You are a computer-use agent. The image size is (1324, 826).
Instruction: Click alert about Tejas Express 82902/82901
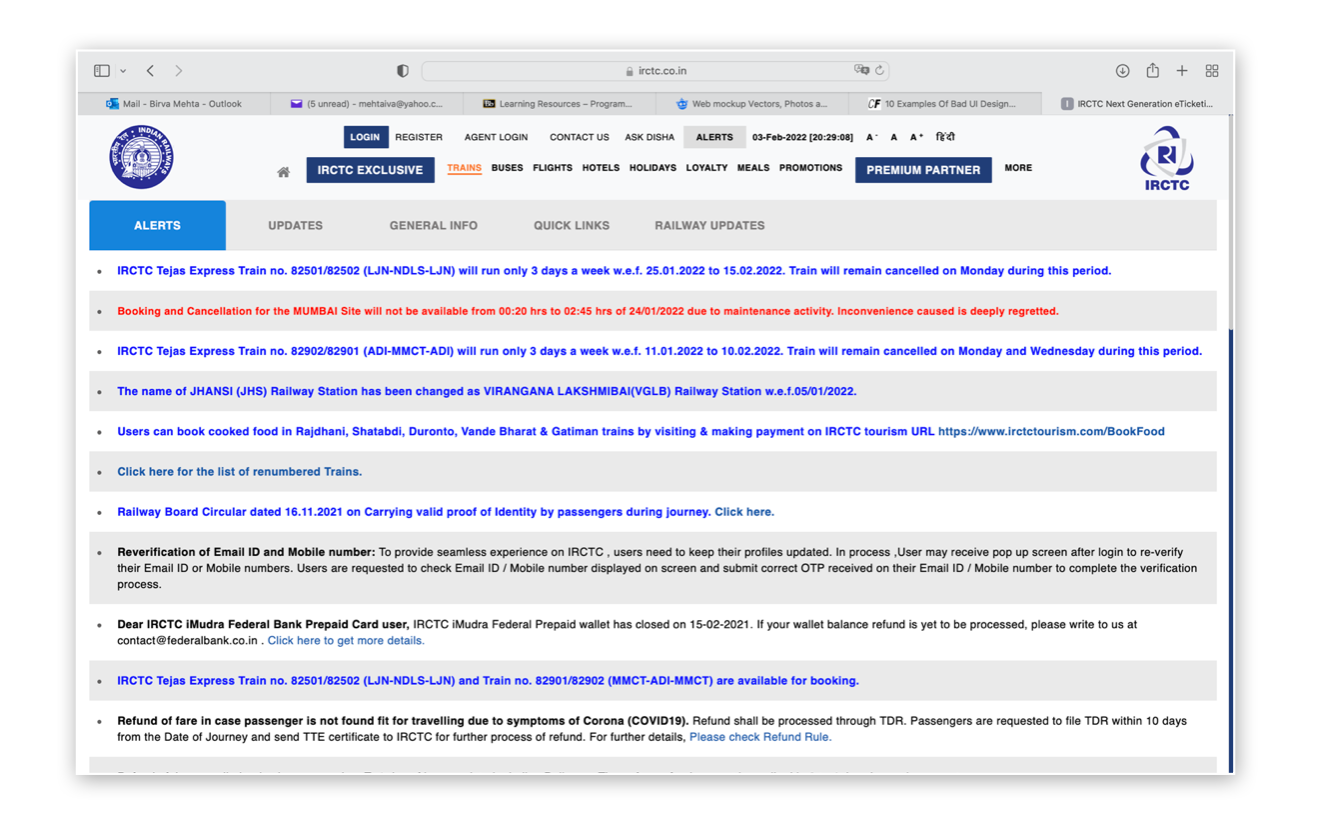click(659, 351)
